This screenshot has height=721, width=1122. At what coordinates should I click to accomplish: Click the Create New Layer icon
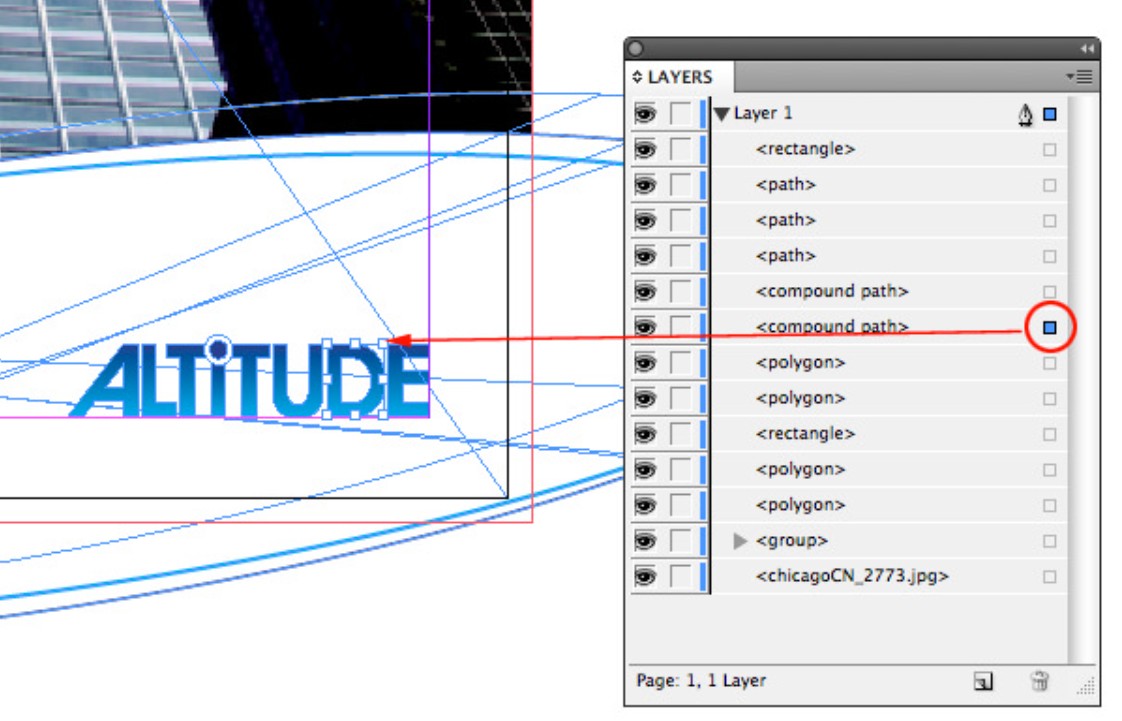[984, 681]
